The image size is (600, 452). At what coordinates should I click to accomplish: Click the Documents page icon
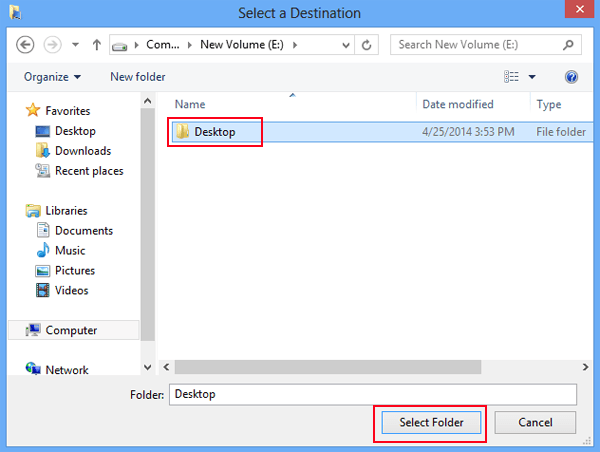[43, 230]
